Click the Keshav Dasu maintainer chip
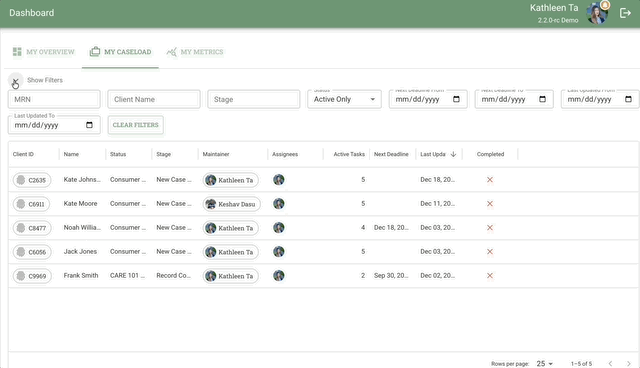This screenshot has width=640, height=368. [x=231, y=204]
